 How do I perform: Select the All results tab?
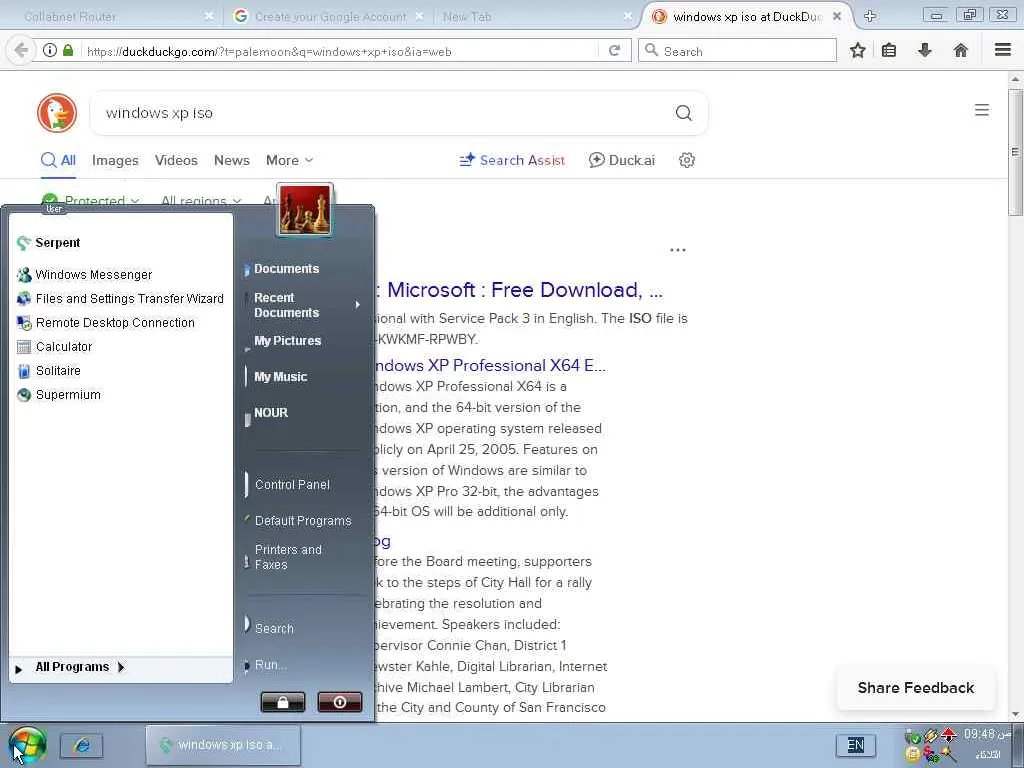[x=58, y=160]
